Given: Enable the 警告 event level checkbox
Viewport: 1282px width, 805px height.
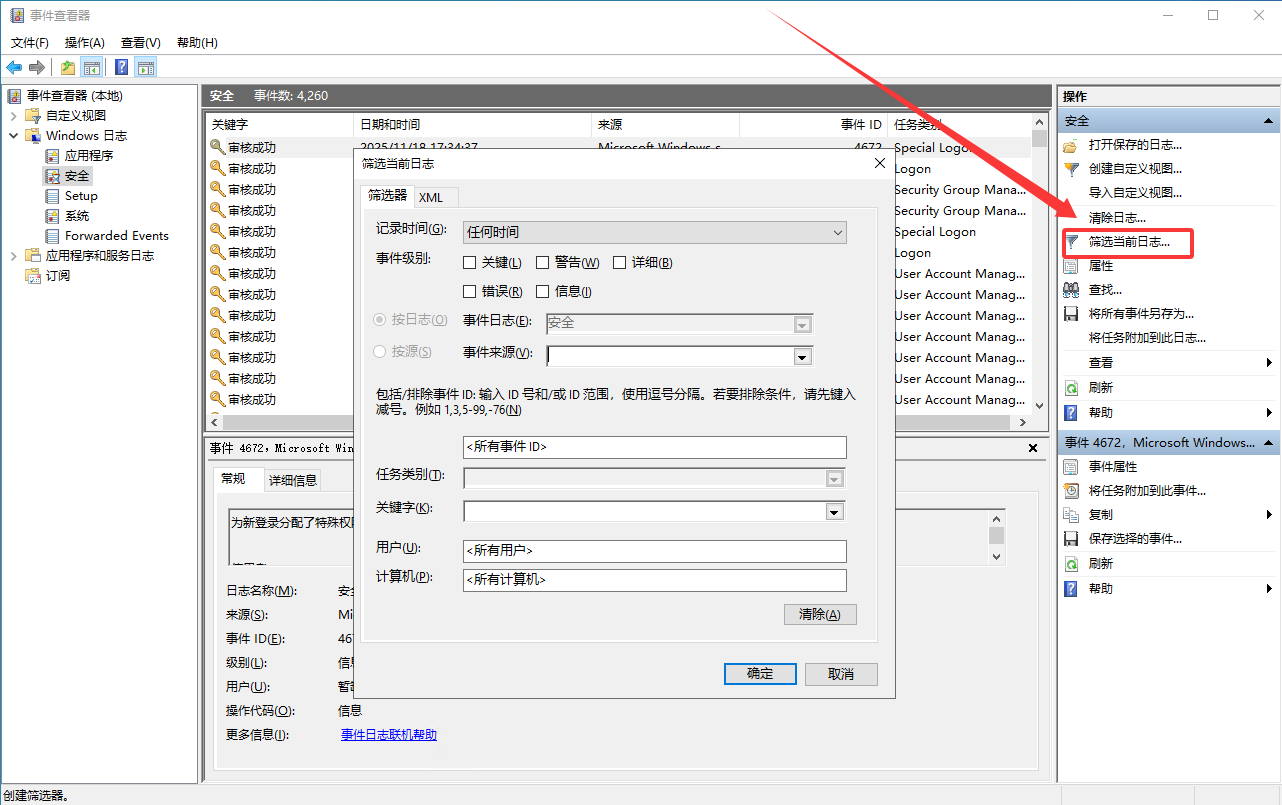Looking at the screenshot, I should point(543,263).
